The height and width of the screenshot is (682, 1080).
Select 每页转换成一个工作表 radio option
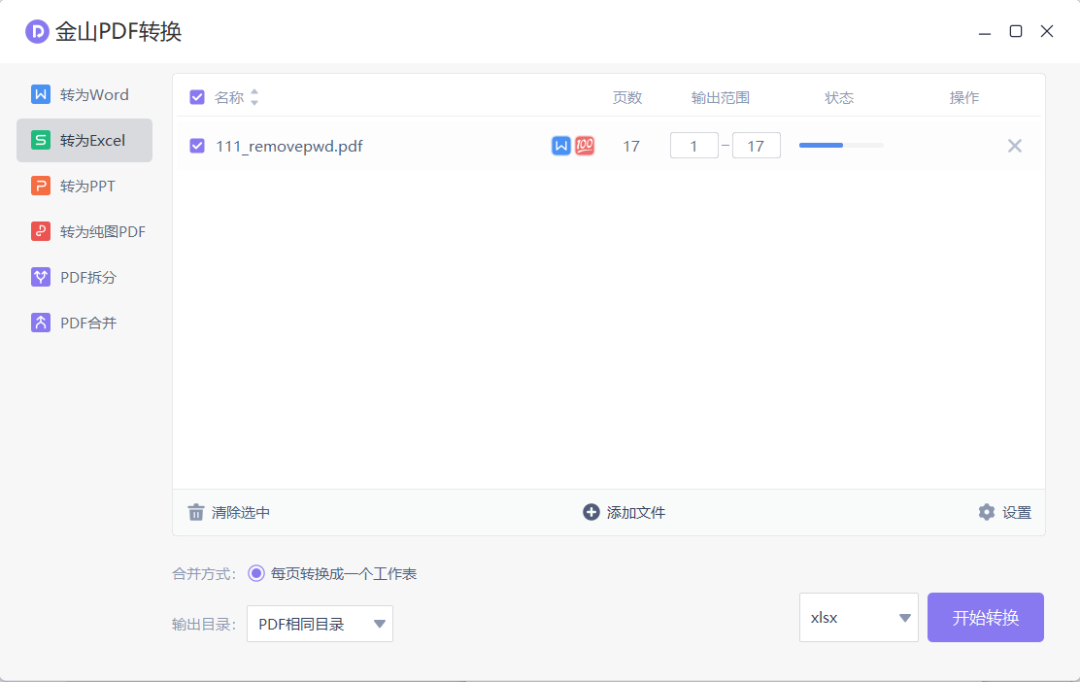coord(256,573)
